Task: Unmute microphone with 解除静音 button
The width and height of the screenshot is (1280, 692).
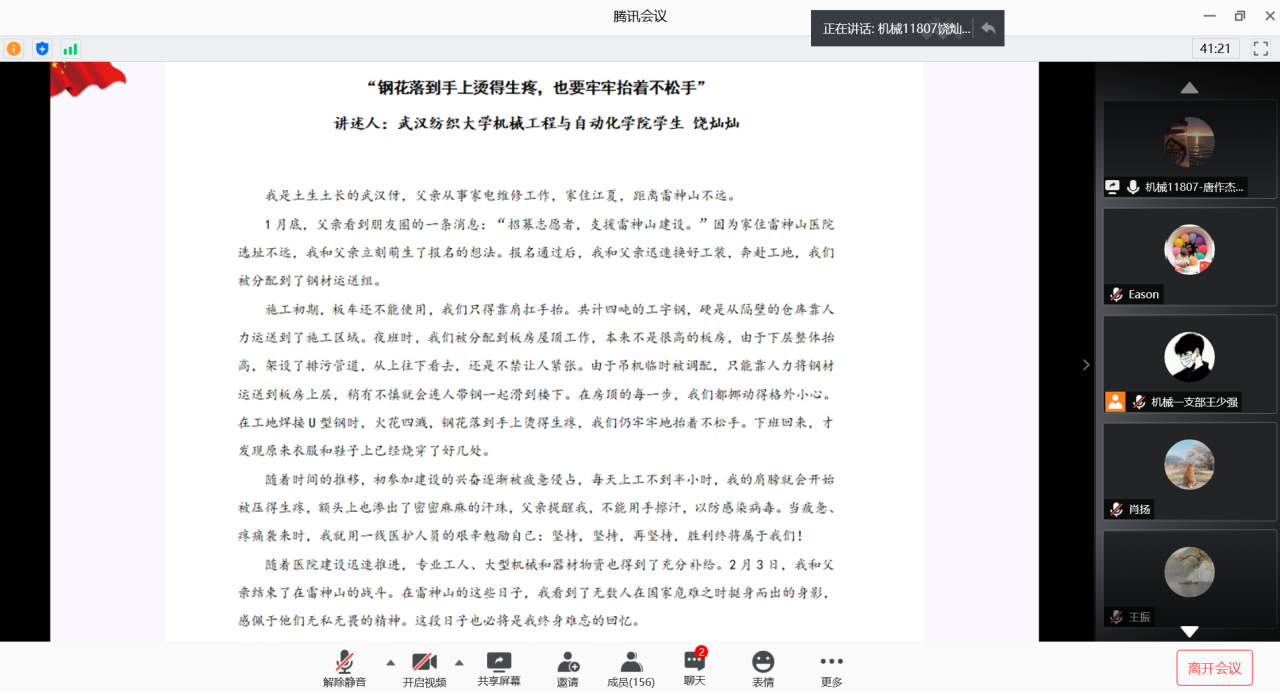Action: (x=344, y=667)
